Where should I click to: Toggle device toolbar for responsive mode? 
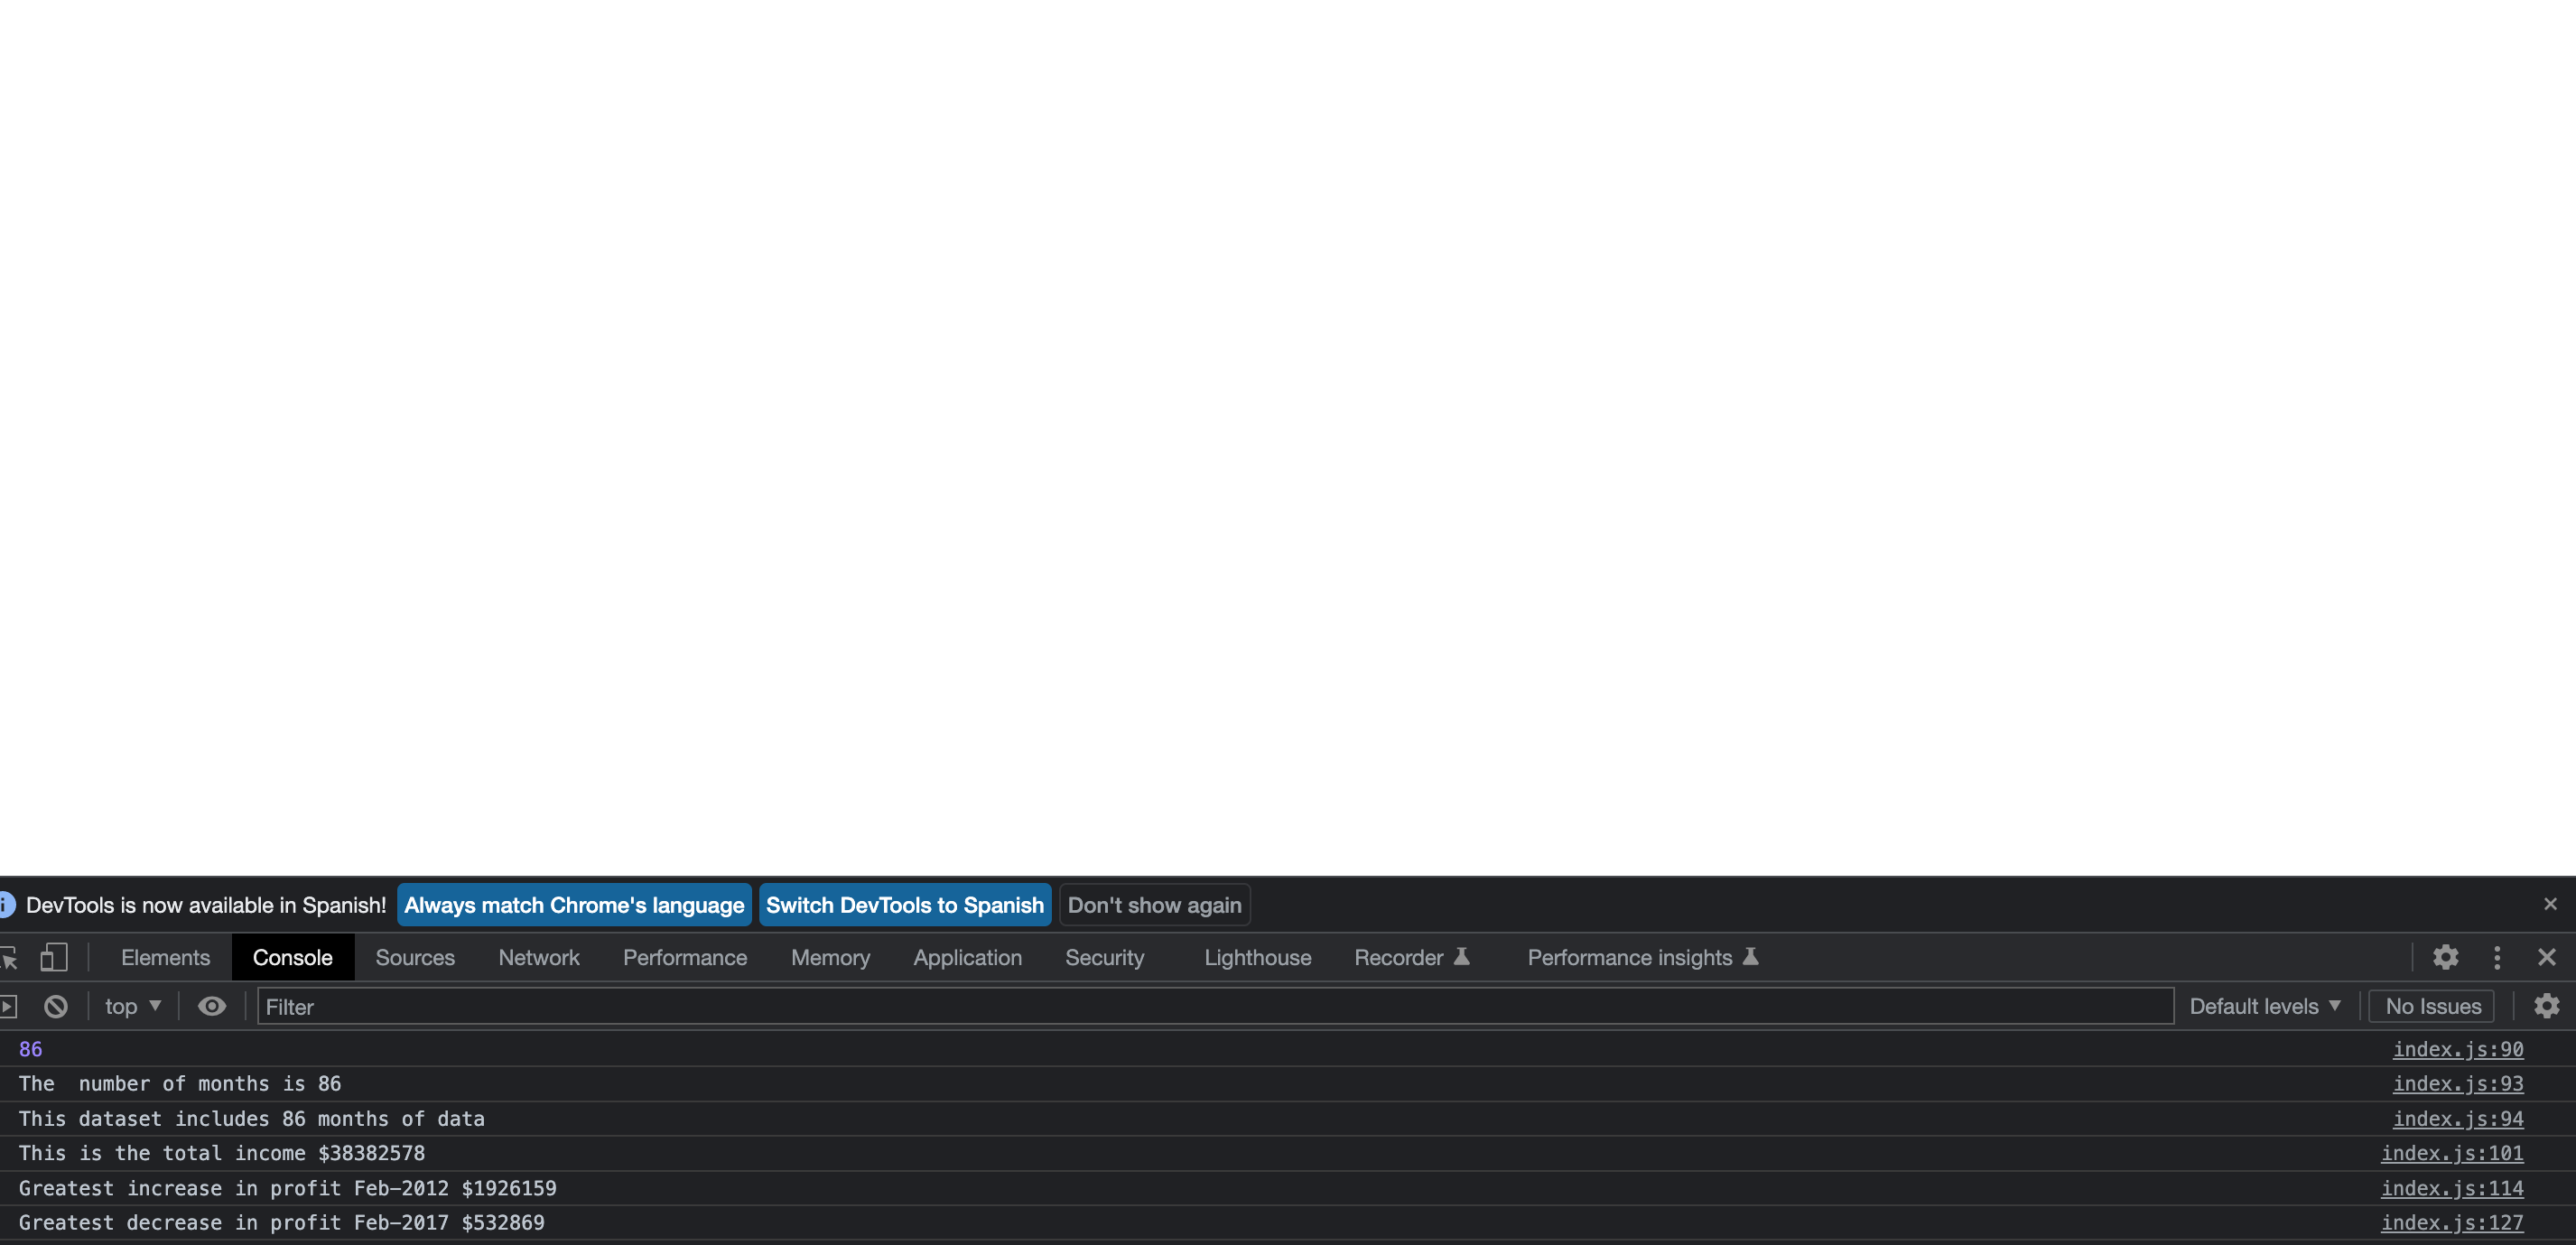click(55, 957)
